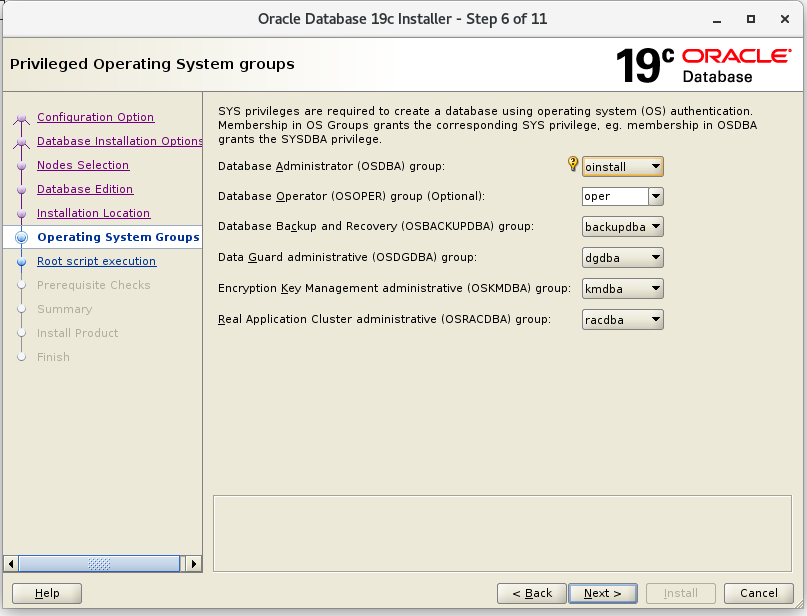Click the Back button

[532, 593]
